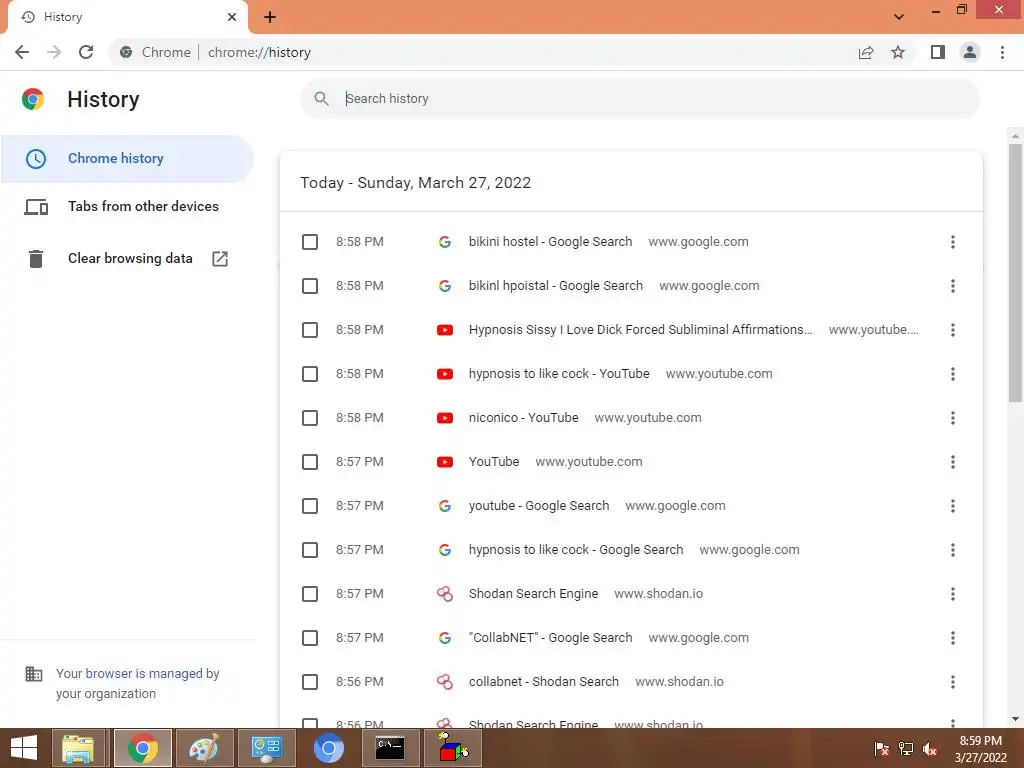Viewport: 1024px width, 768px height.
Task: Select the History tab
Action: pos(127,17)
